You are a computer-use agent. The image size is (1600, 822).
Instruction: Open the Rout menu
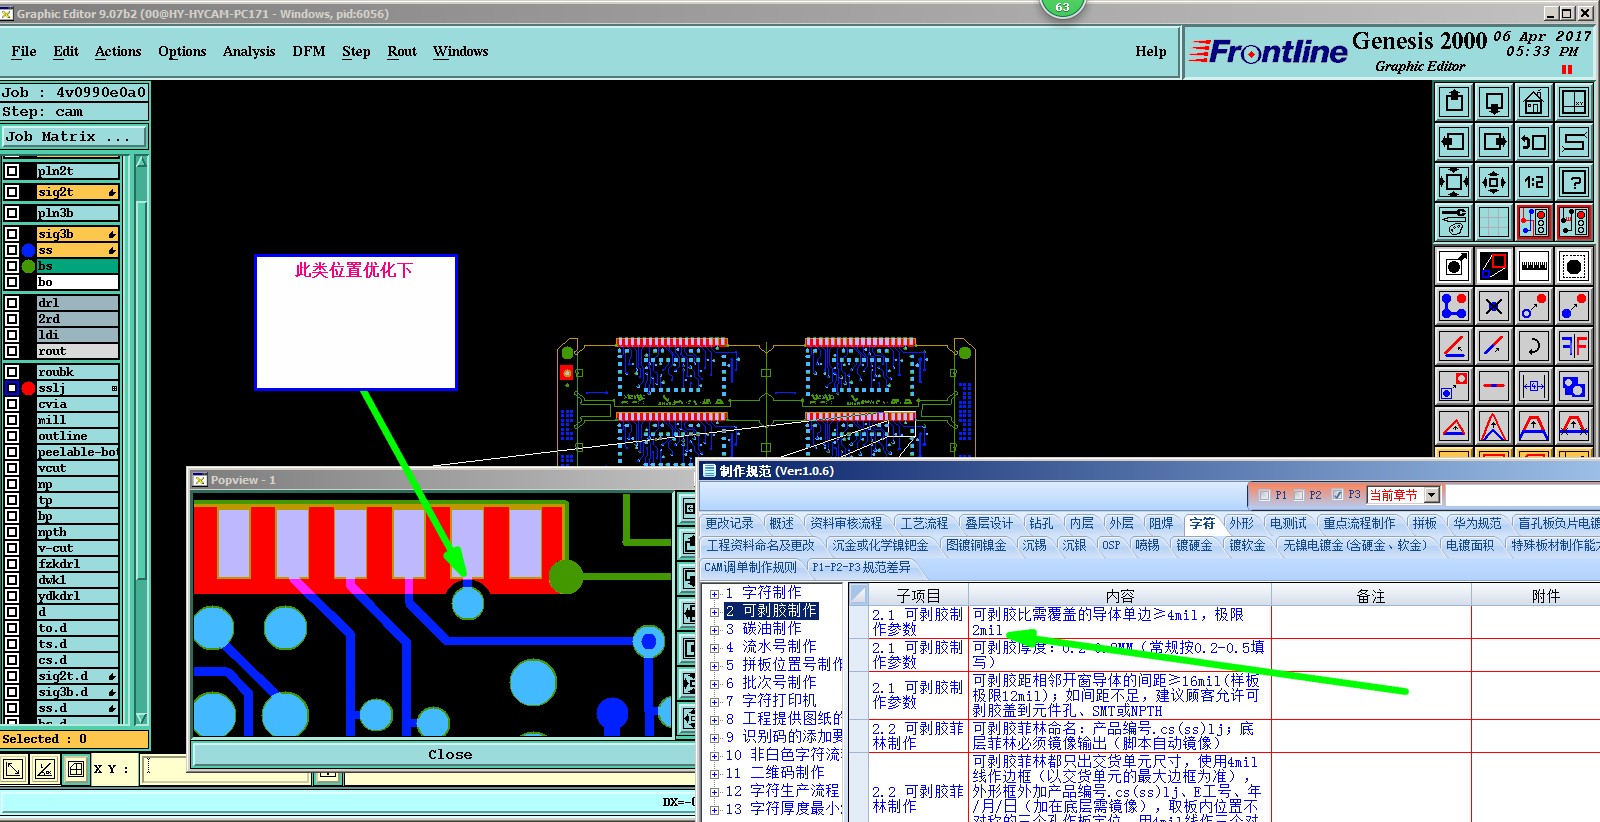(402, 52)
